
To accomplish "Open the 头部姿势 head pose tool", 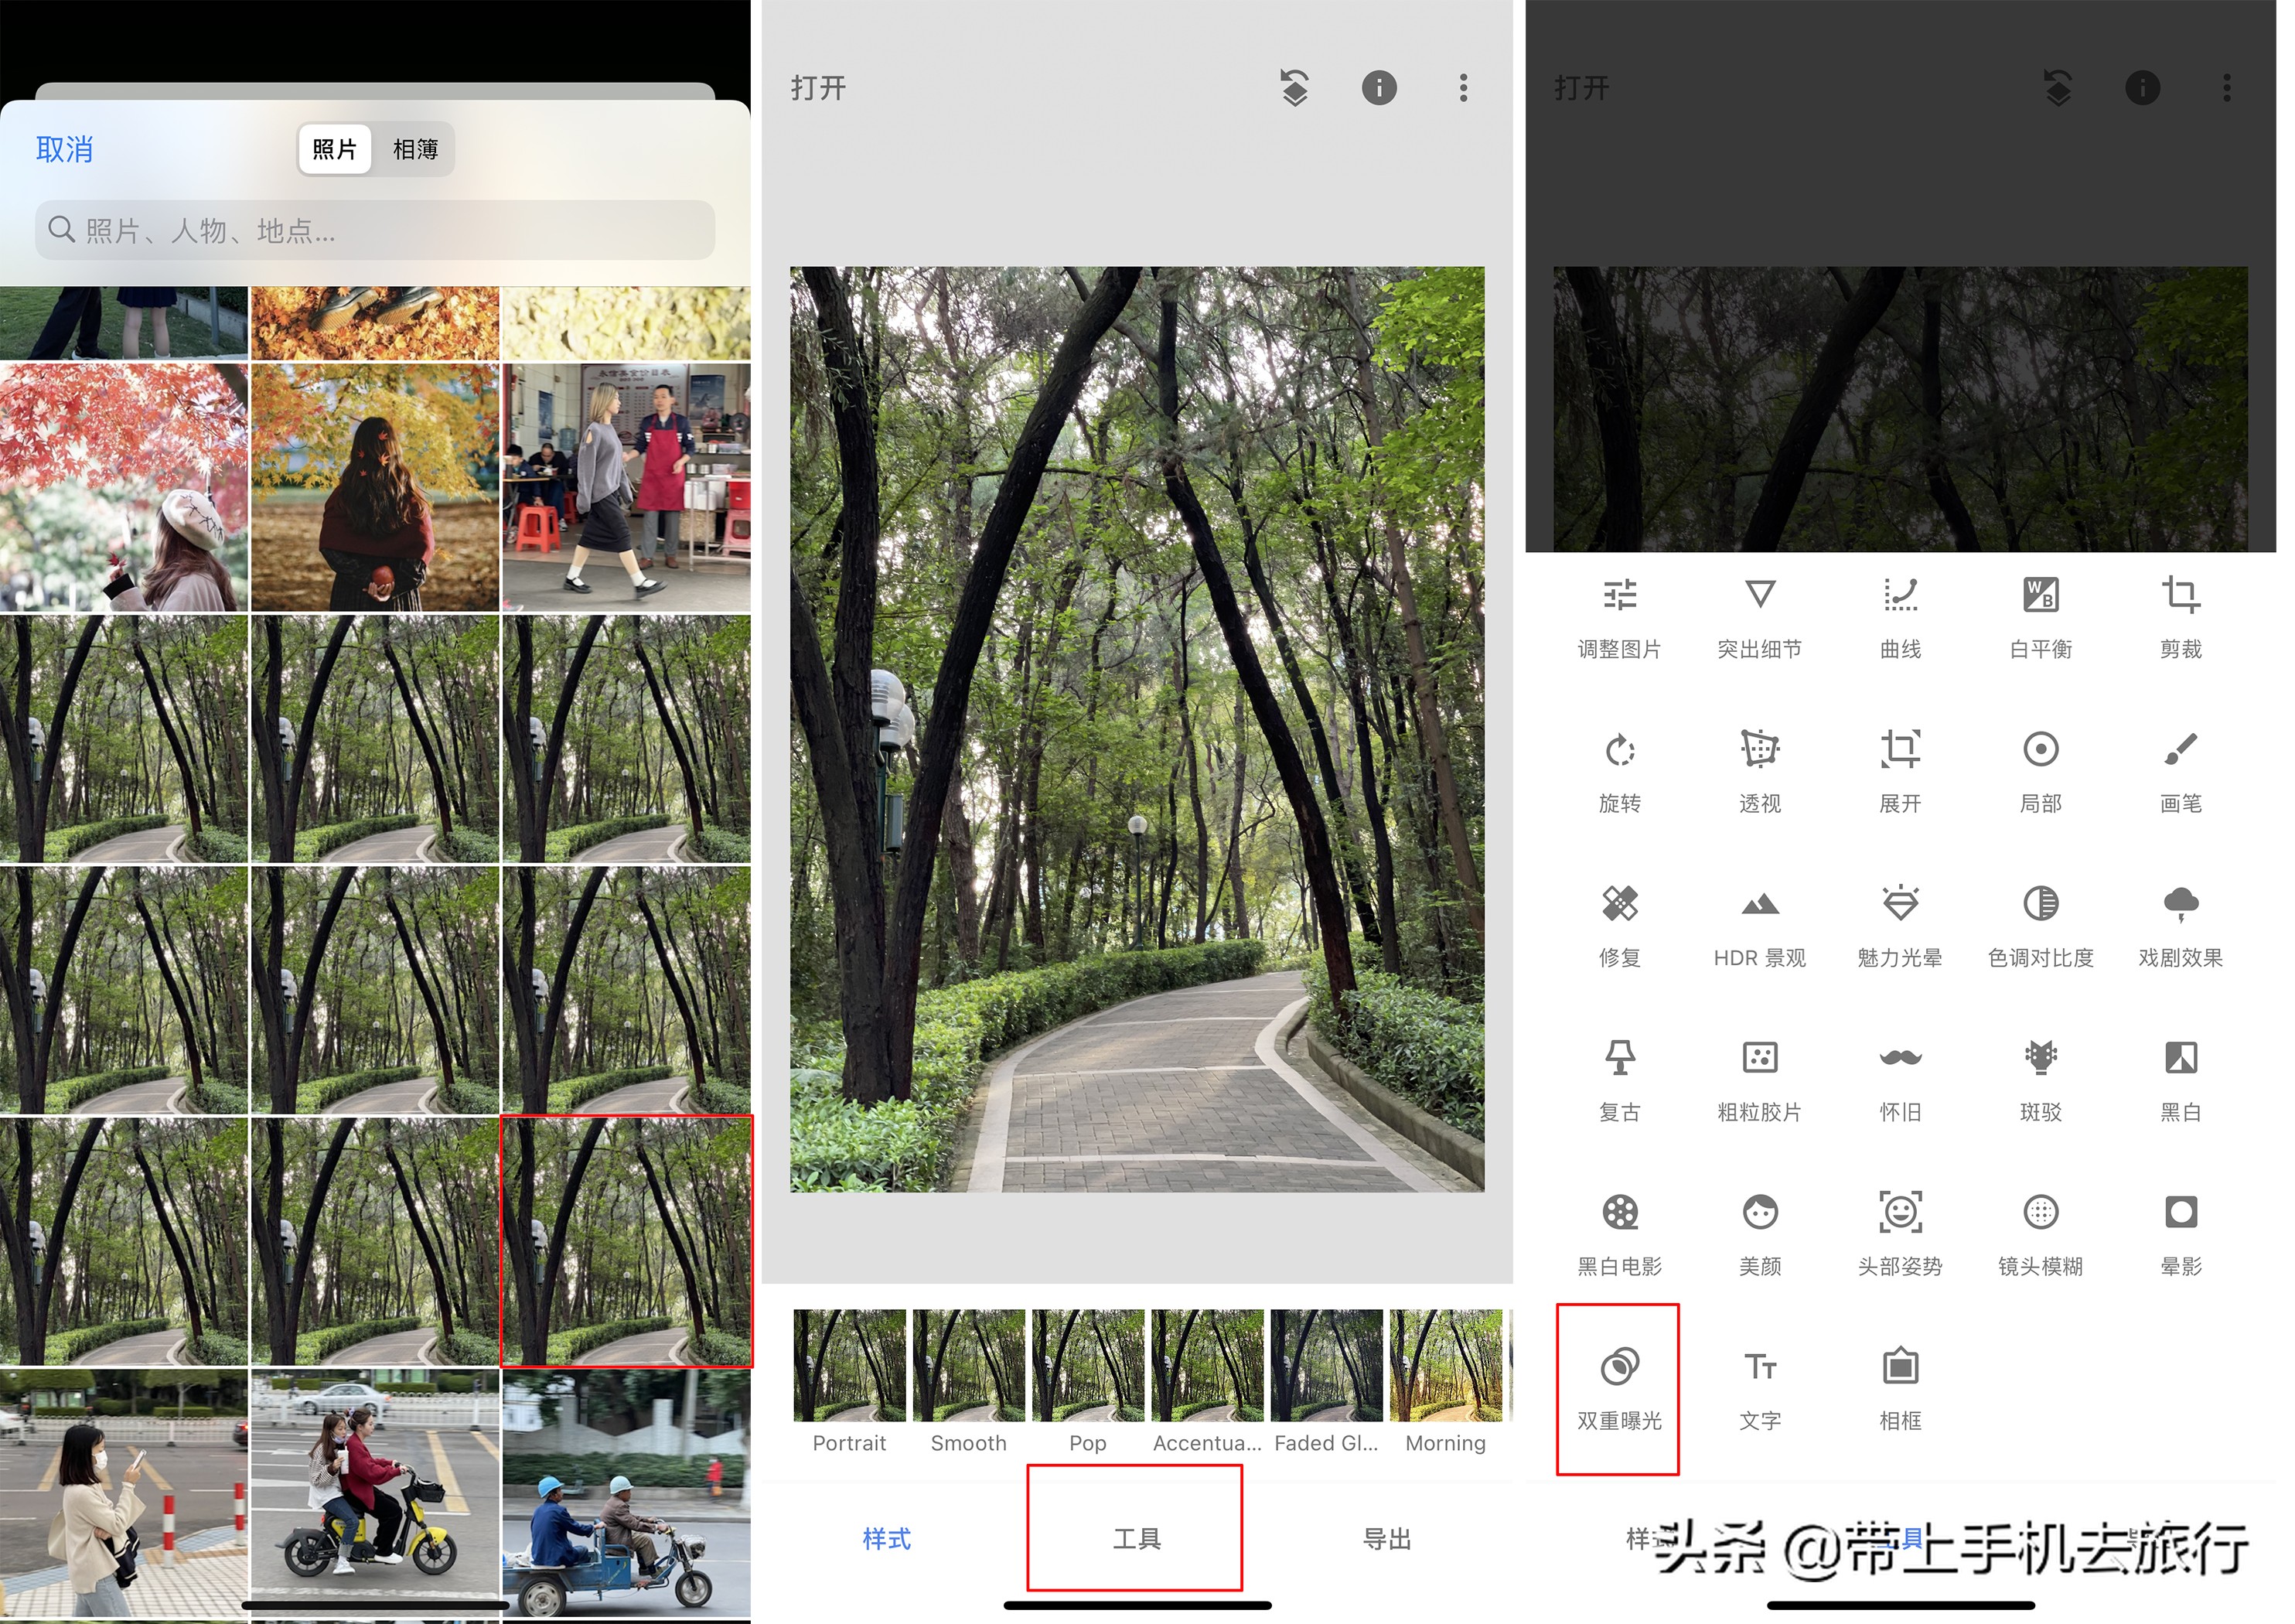I will pyautogui.click(x=1900, y=1235).
